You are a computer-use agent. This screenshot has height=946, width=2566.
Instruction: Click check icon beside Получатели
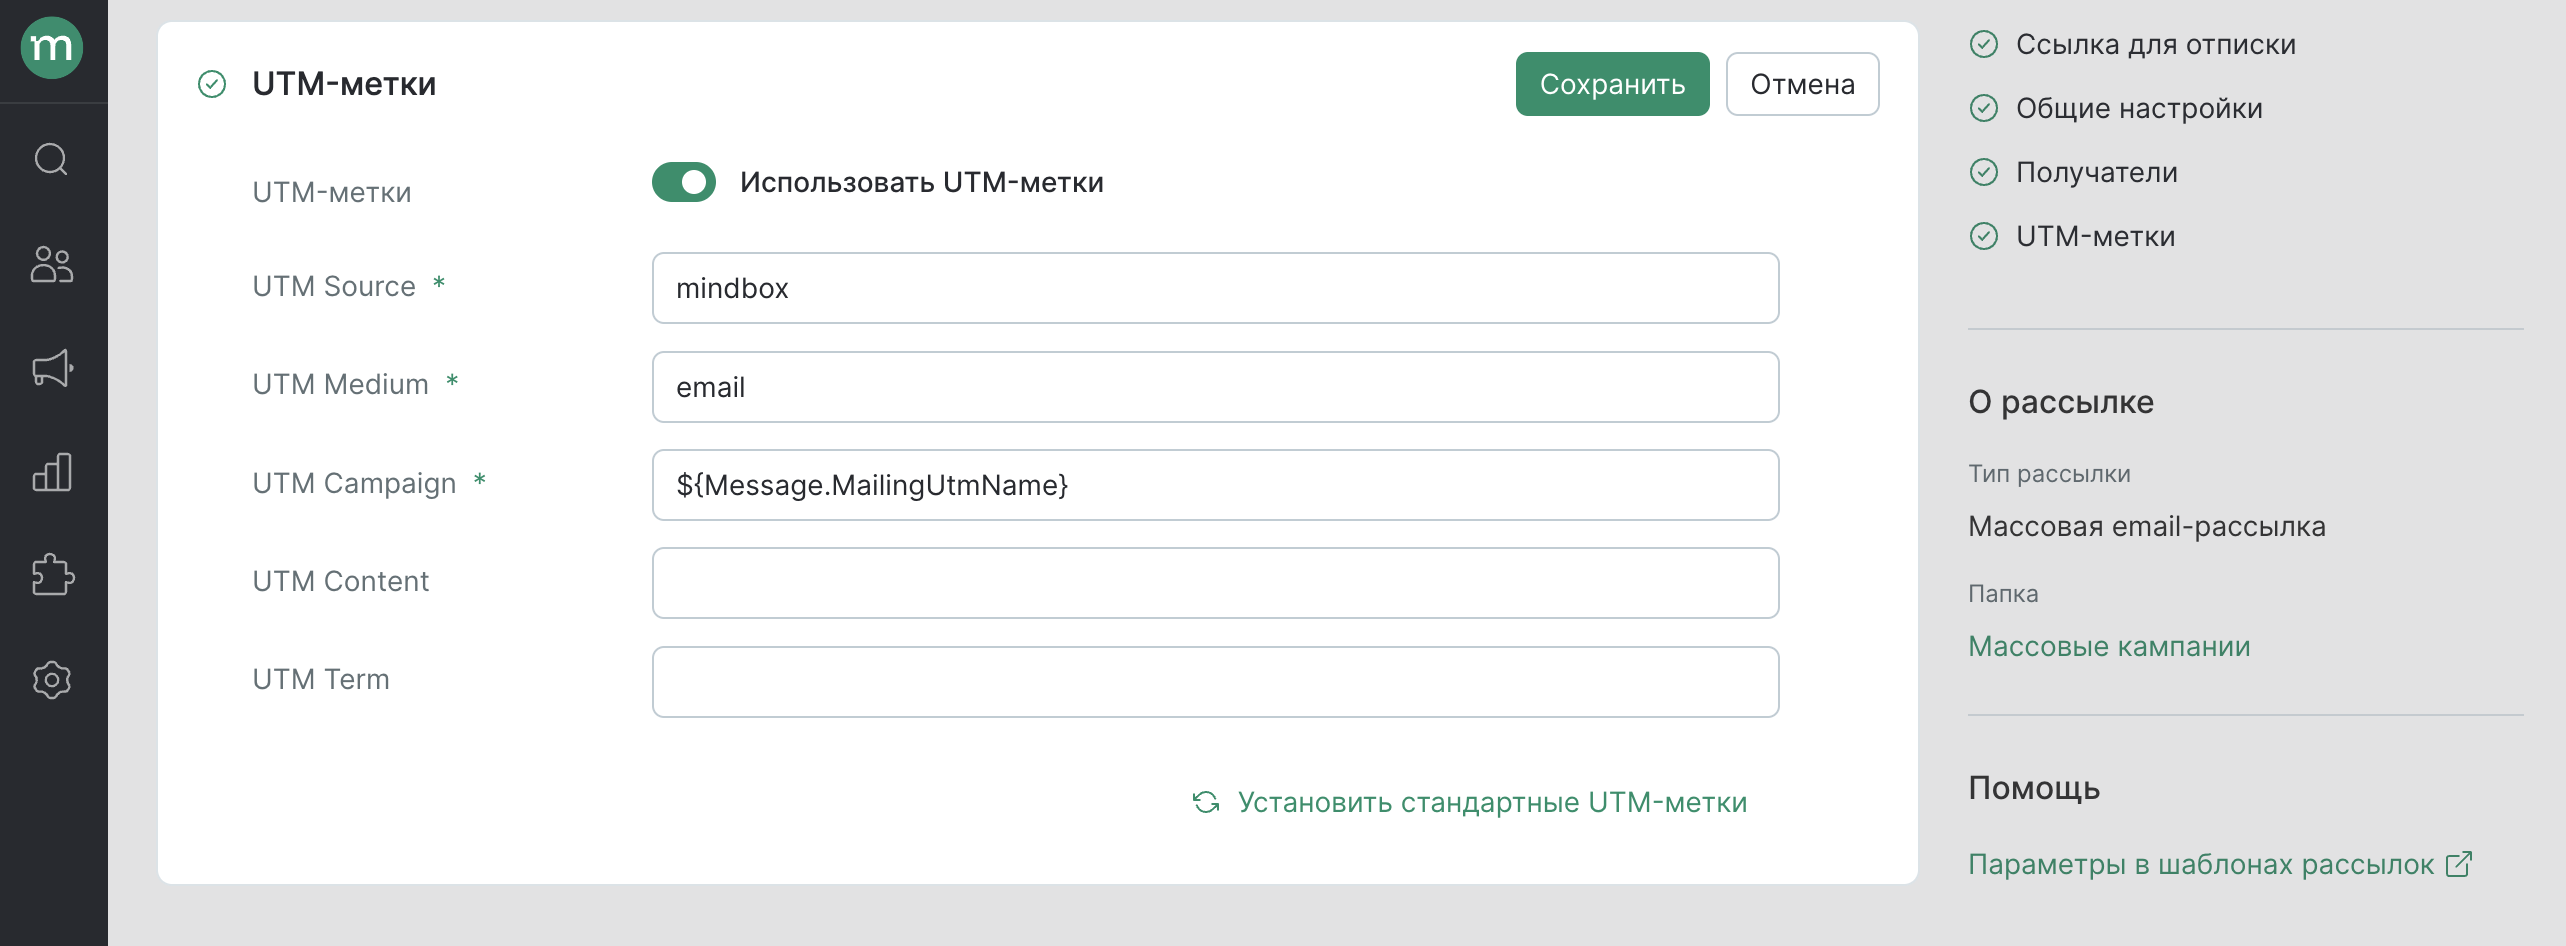click(1984, 172)
